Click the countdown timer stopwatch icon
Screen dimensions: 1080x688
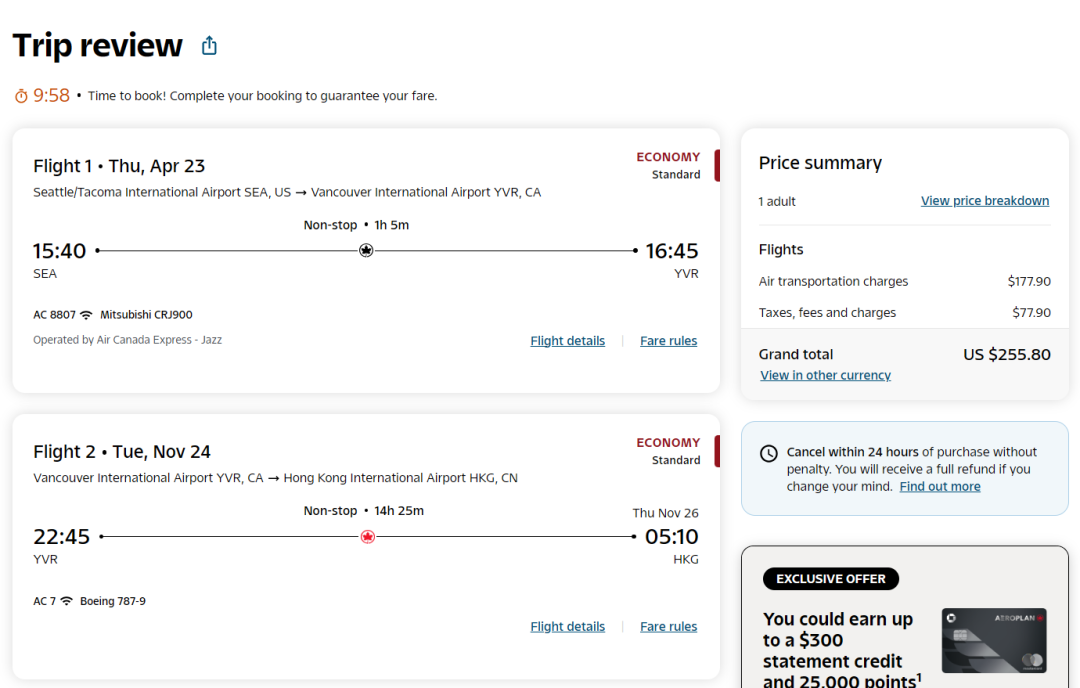coord(21,96)
